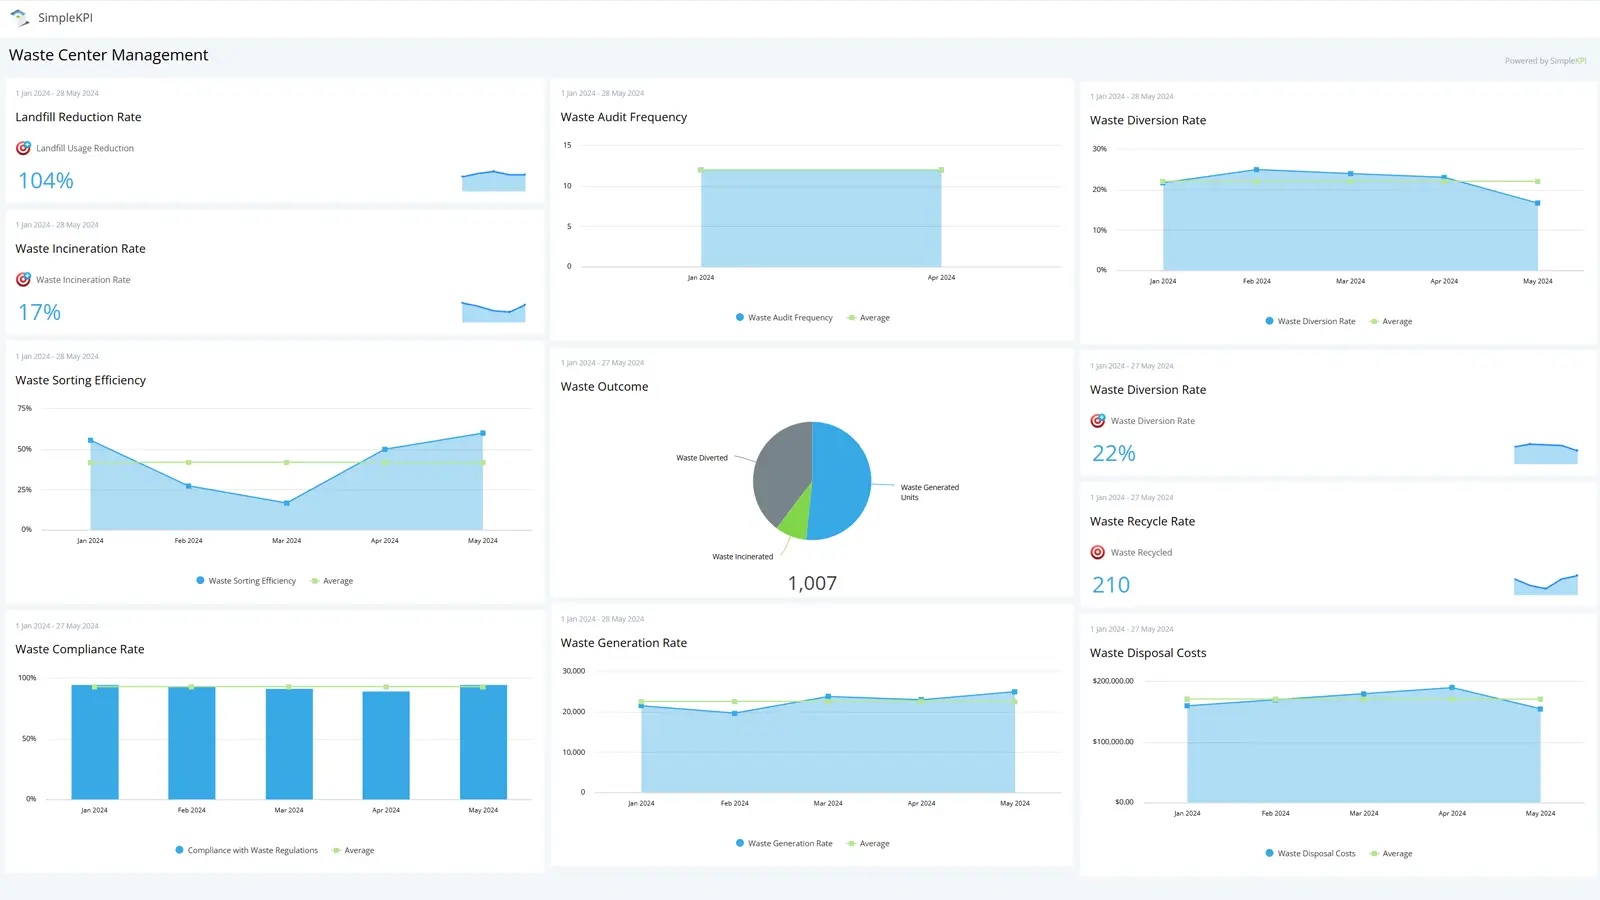
Task: Open the date range on Waste Disposal Costs card
Action: tap(1131, 628)
